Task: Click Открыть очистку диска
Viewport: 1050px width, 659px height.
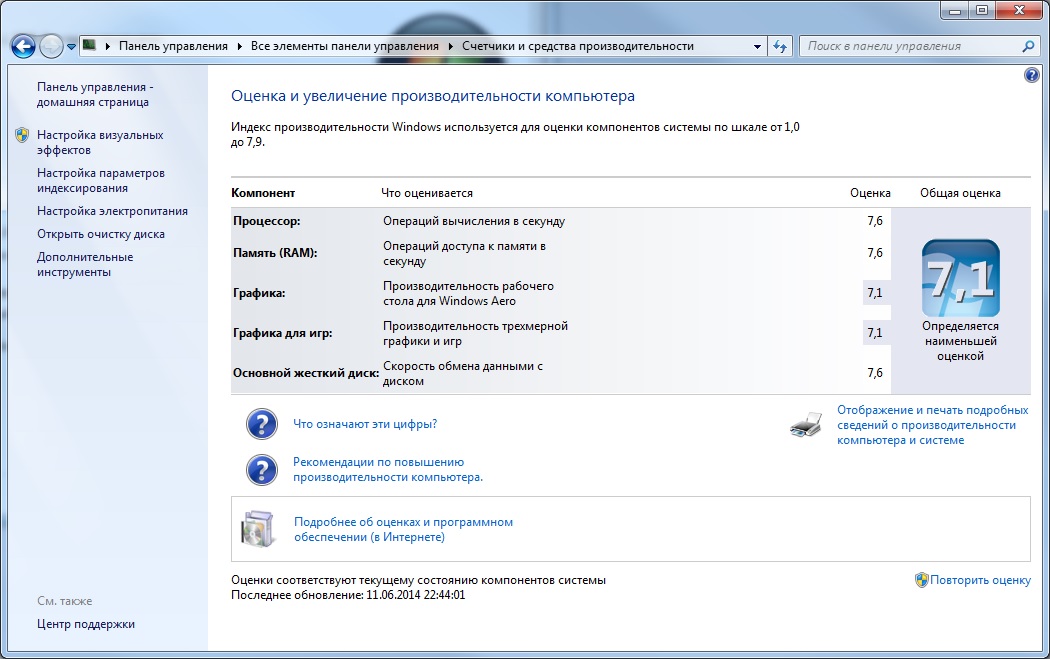Action: tap(100, 234)
